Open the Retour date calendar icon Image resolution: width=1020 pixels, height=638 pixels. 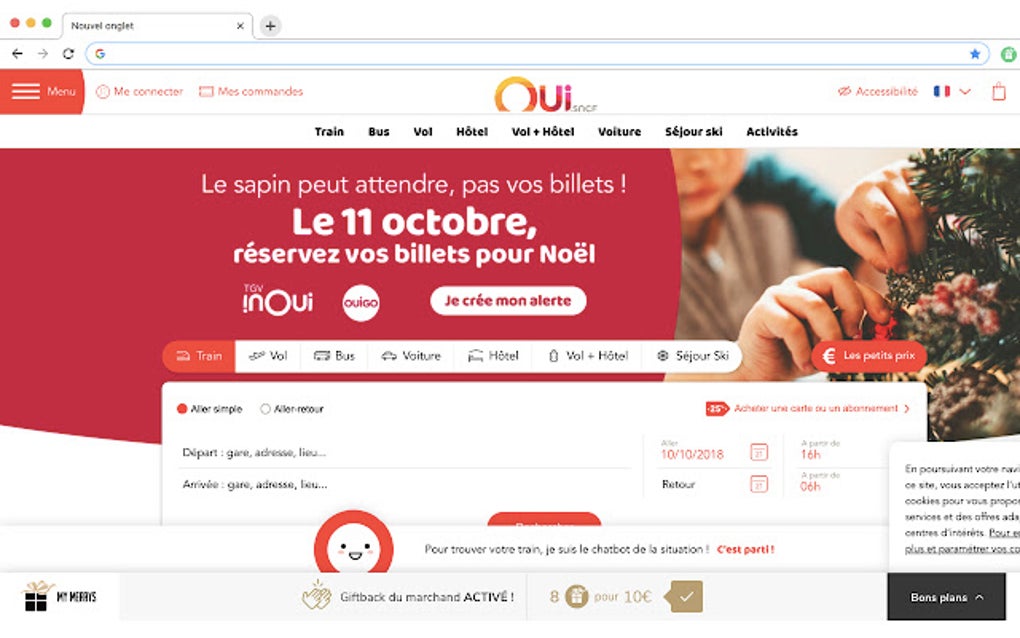[758, 484]
